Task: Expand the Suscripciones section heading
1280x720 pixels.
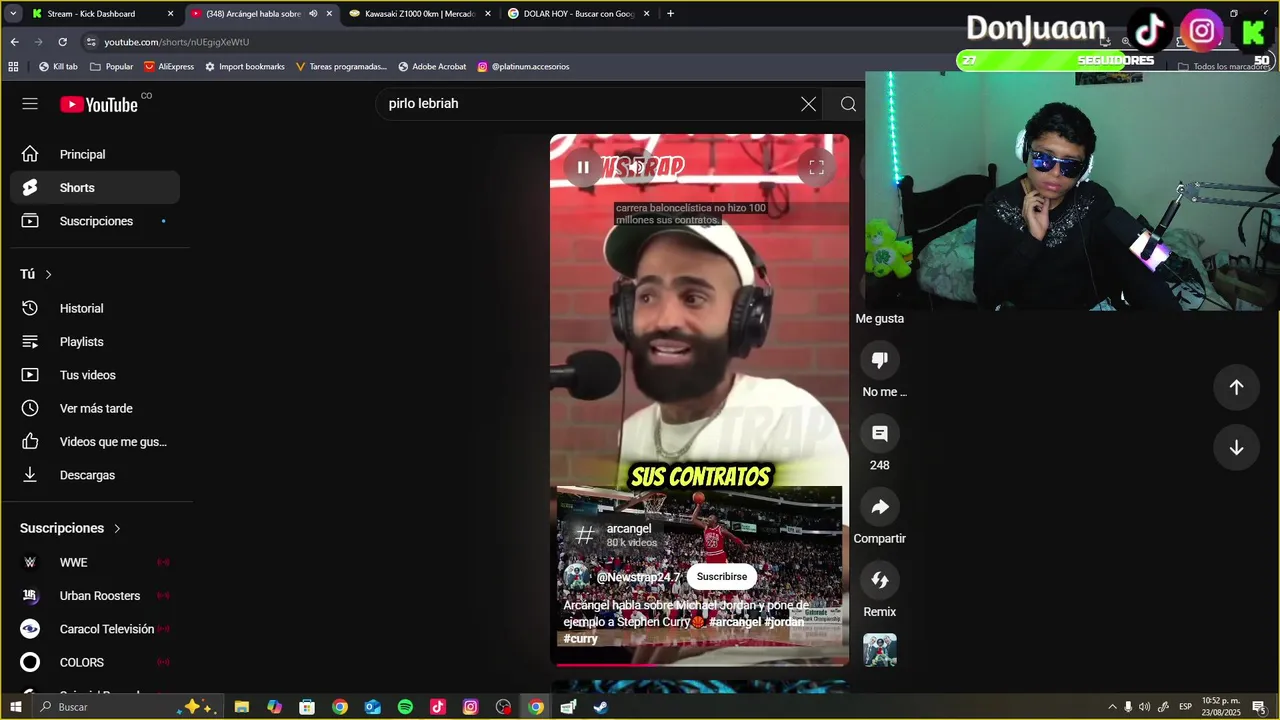Action: 70,528
